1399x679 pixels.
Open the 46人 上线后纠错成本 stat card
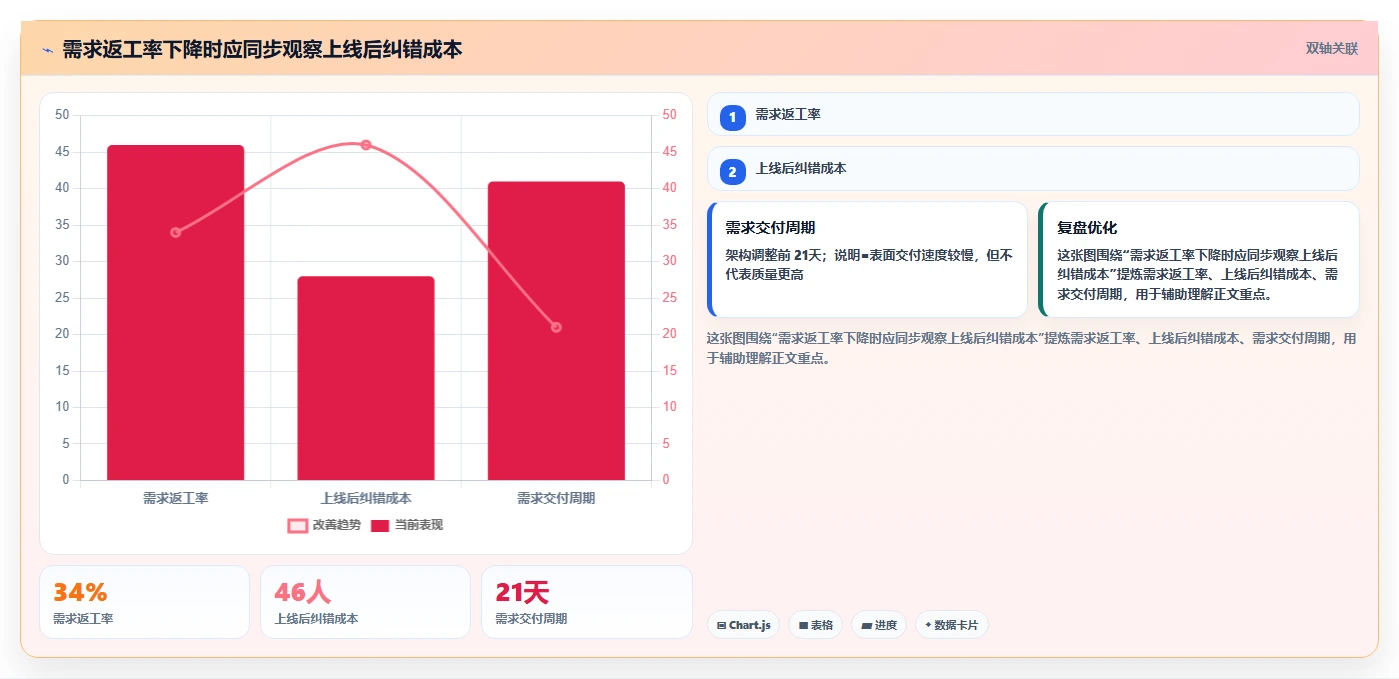coord(365,602)
